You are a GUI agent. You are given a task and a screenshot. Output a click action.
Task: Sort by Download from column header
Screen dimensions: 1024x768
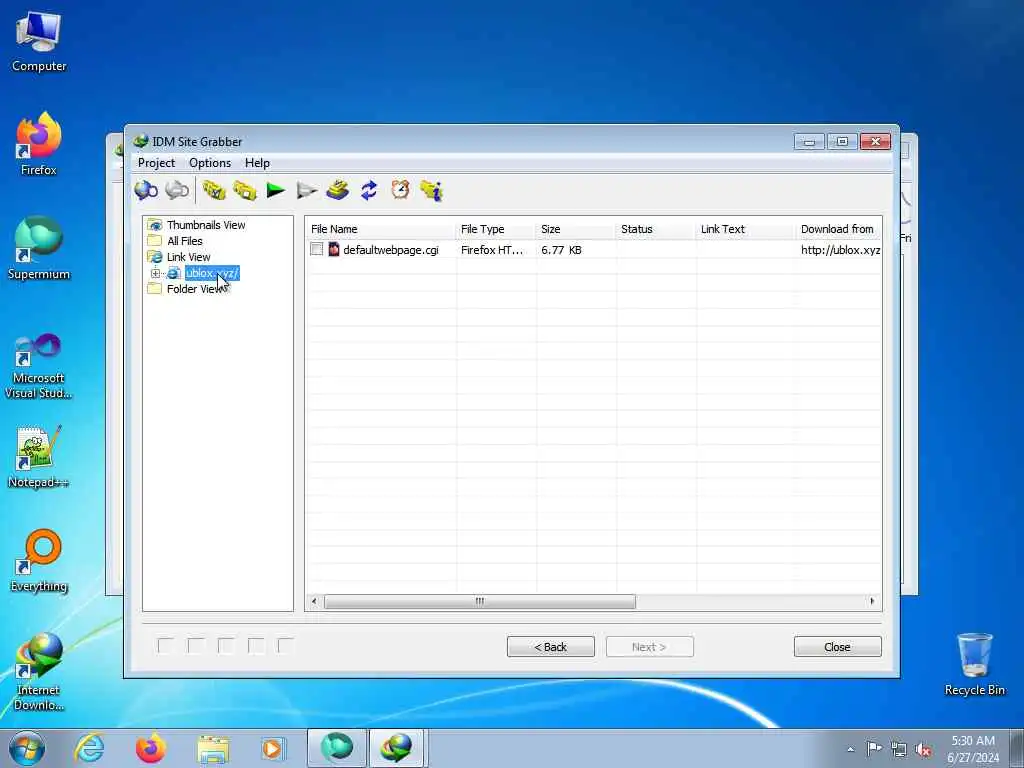coord(839,229)
